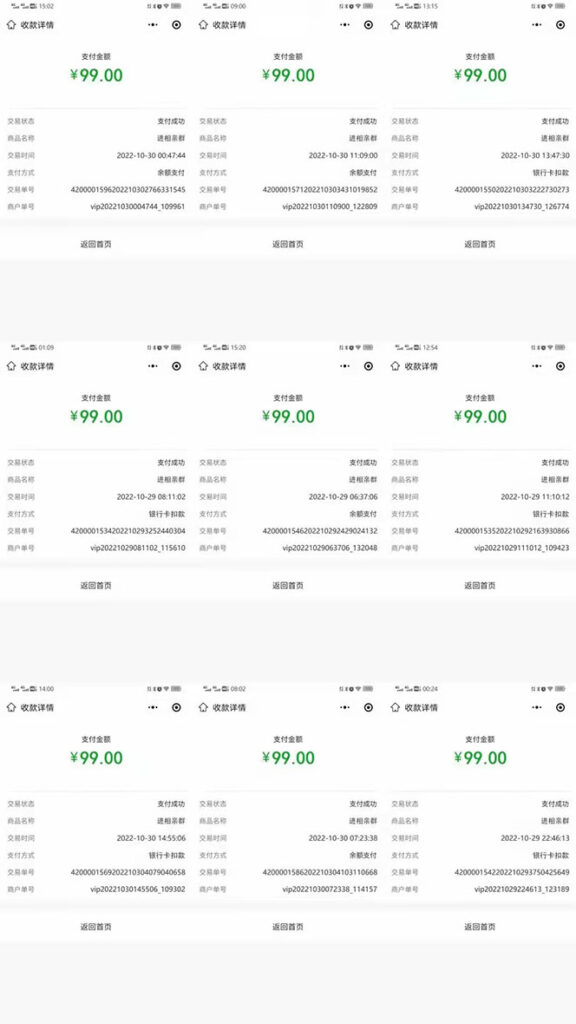Viewport: 576px width, 1024px height.
Task: Click 返回首页 under the 11:09:00 transaction
Action: click(288, 244)
